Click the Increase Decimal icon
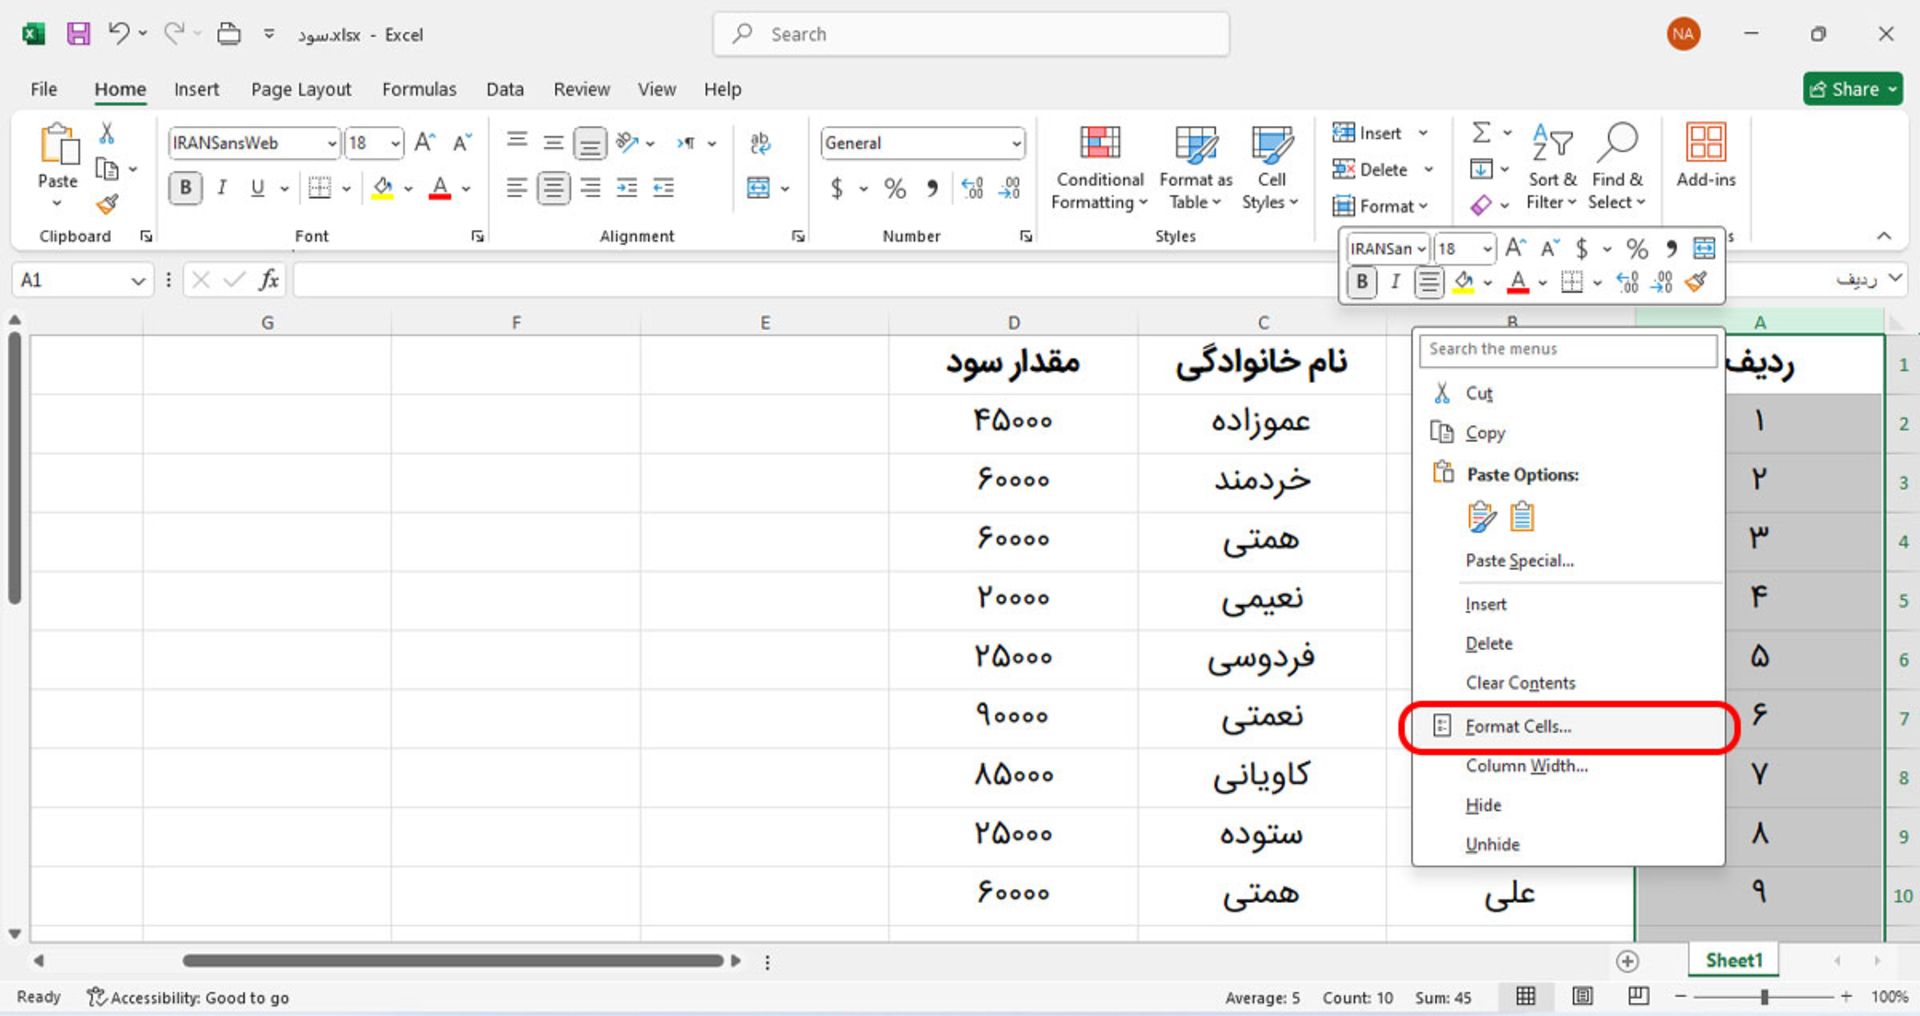This screenshot has height=1016, width=1920. [x=972, y=188]
